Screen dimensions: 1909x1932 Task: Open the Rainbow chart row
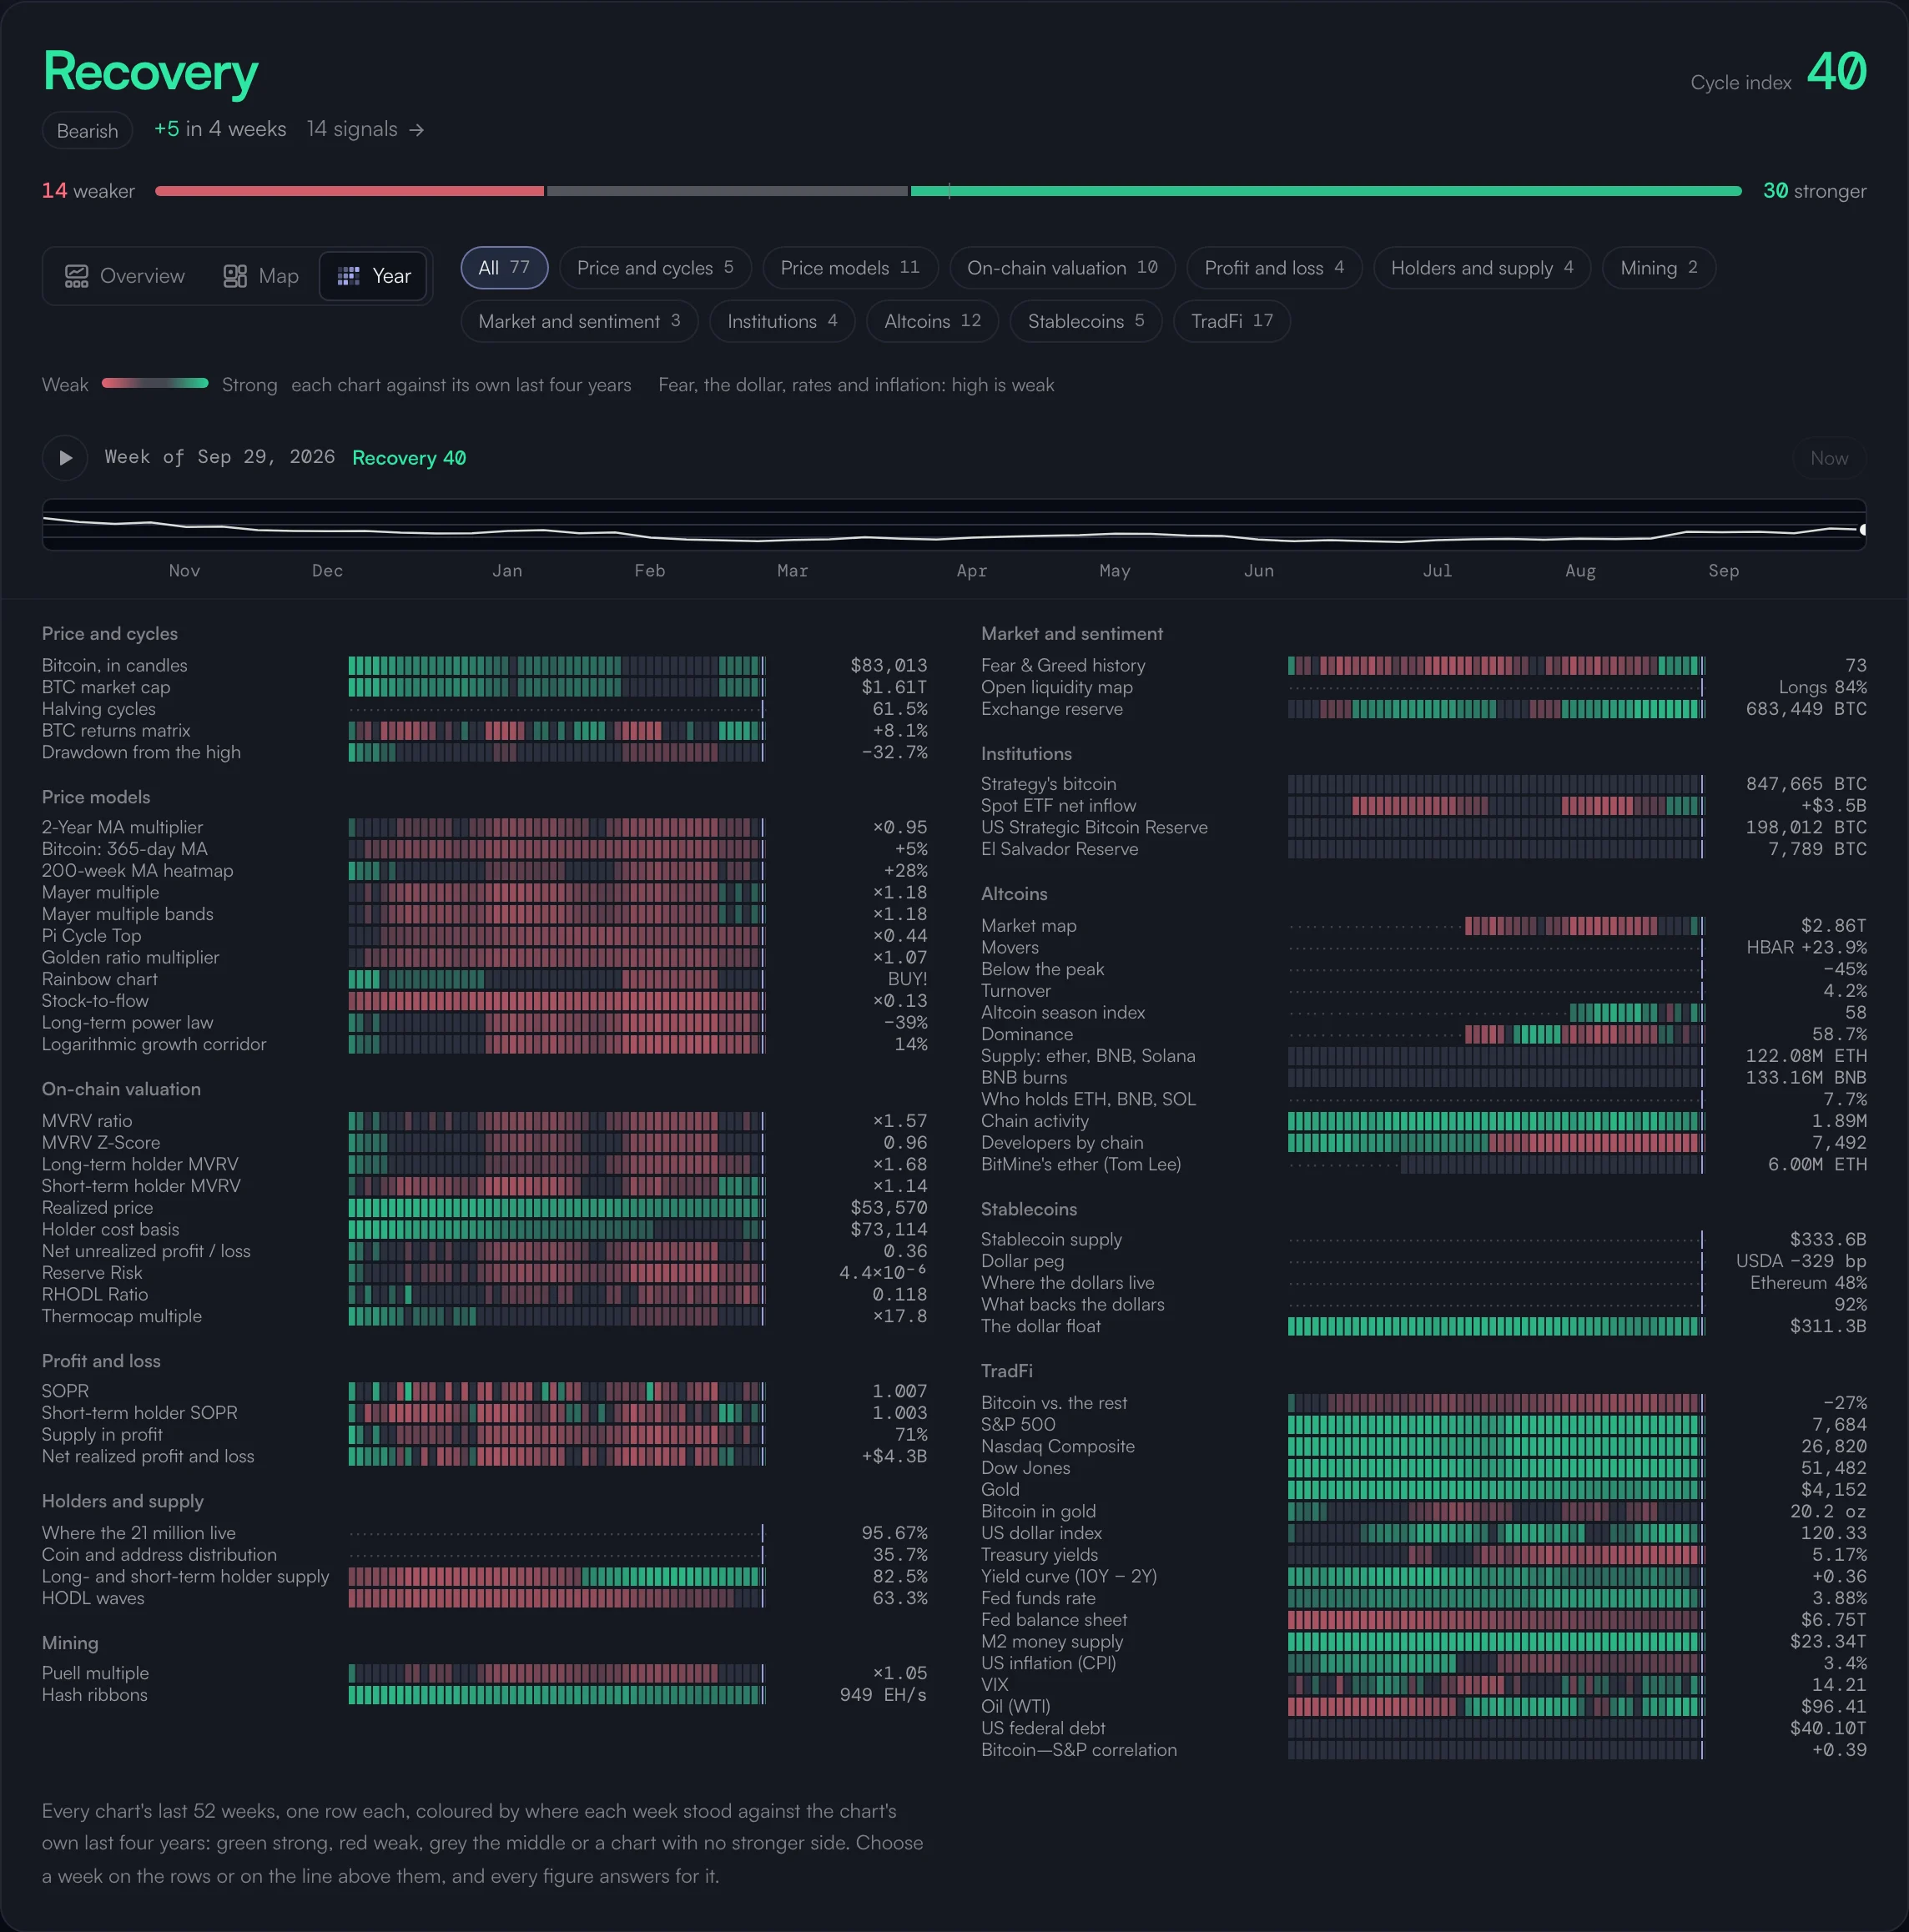coord(484,979)
